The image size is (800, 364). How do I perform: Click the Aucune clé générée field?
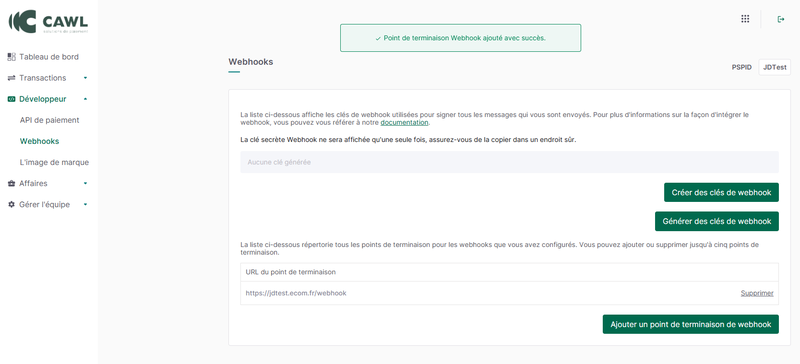(x=509, y=162)
